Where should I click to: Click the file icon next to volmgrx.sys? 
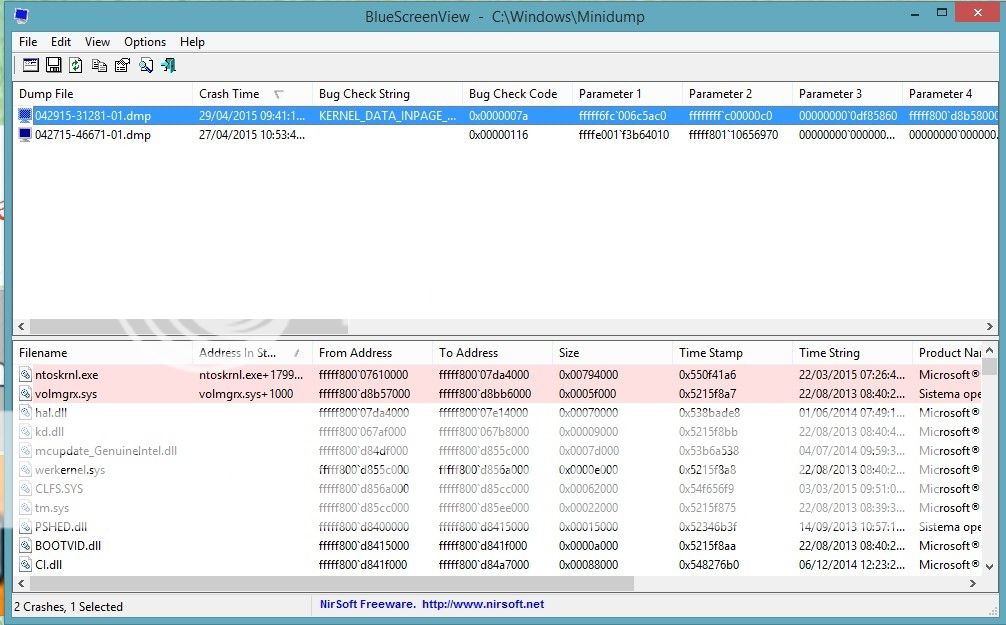pyautogui.click(x=25, y=392)
